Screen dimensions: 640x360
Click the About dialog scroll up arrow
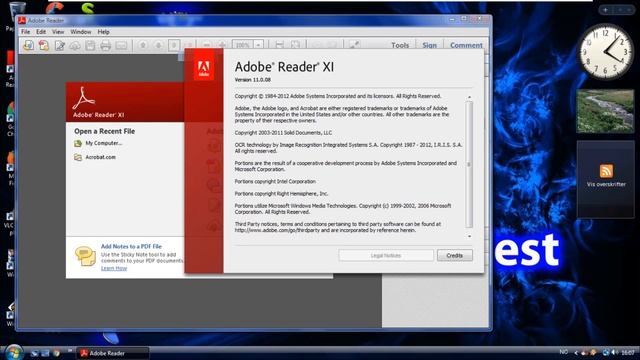coord(469,97)
